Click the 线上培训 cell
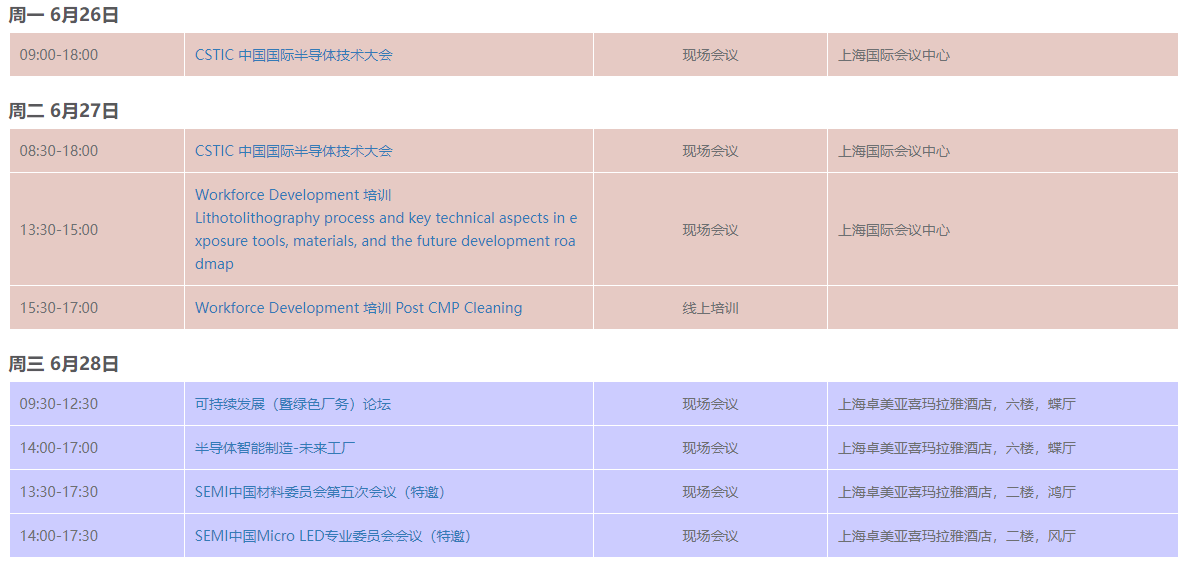 point(710,308)
